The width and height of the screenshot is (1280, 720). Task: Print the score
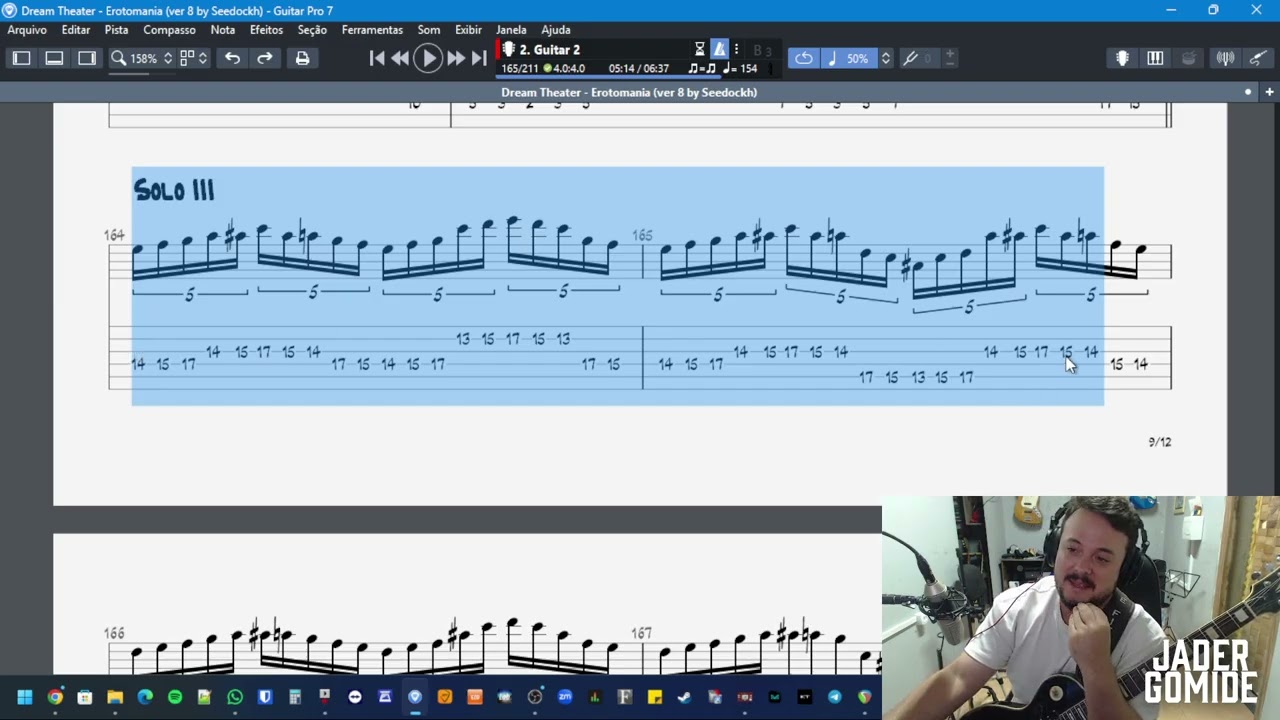pos(302,58)
